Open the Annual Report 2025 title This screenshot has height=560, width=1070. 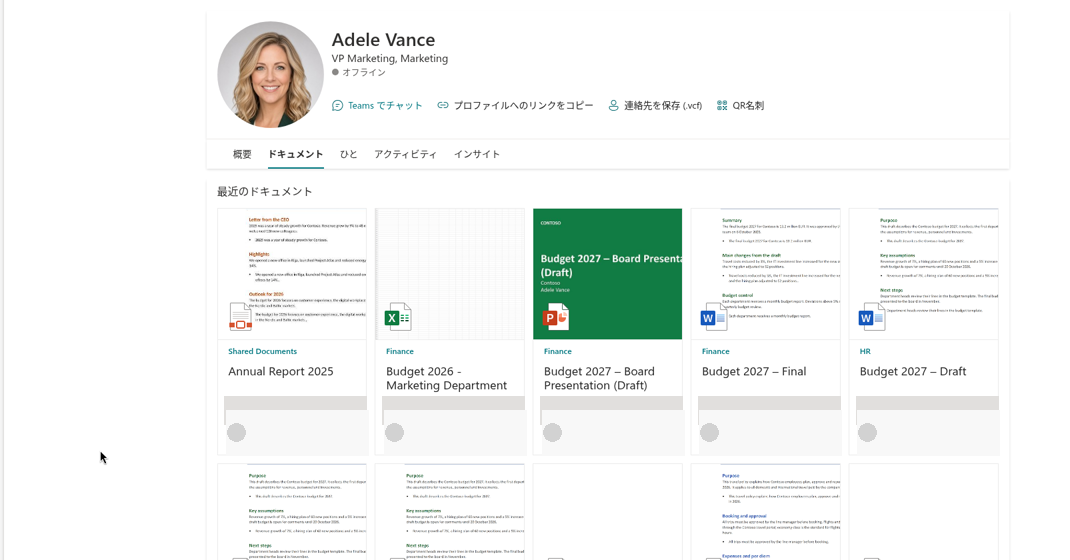(x=280, y=372)
